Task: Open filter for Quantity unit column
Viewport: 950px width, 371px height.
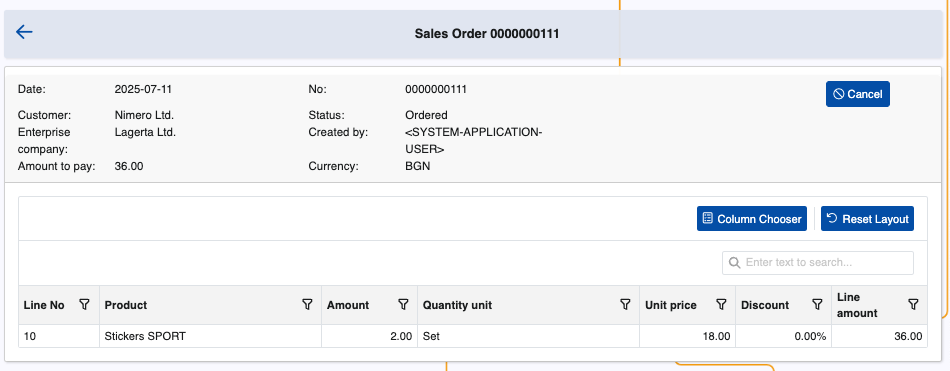Action: tap(625, 304)
